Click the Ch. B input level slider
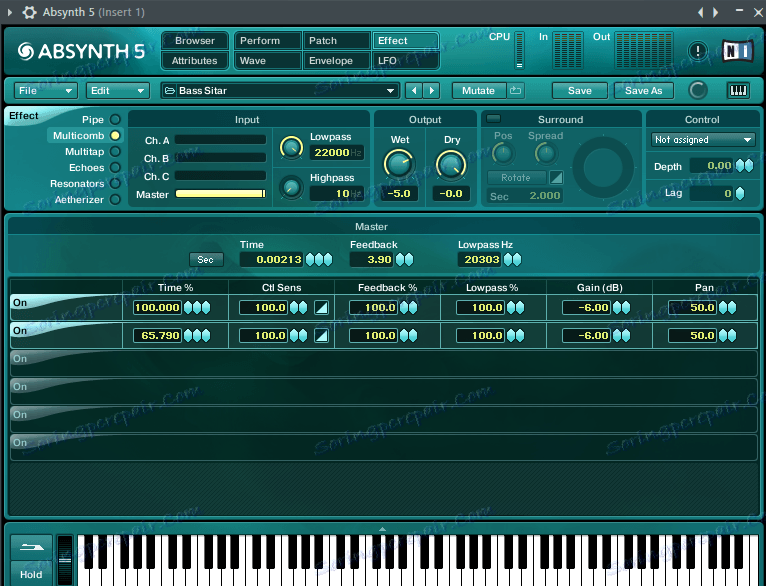 pos(220,158)
